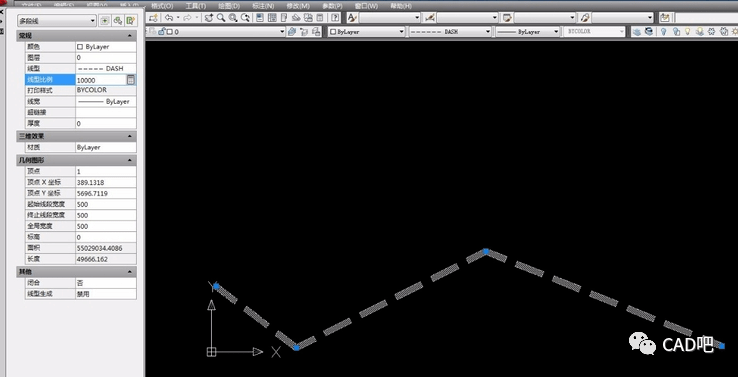The width and height of the screenshot is (738, 377).
Task: Click the blue grip at lowest polyline vertex
Action: click(x=297, y=348)
